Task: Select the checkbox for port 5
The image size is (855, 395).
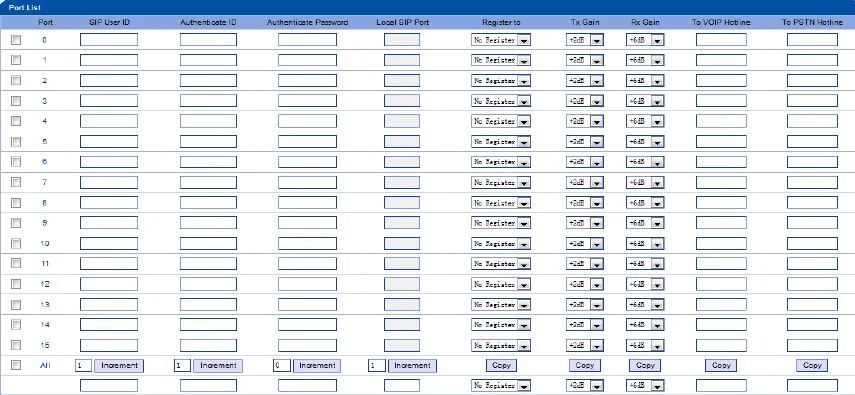Action: [x=16, y=142]
